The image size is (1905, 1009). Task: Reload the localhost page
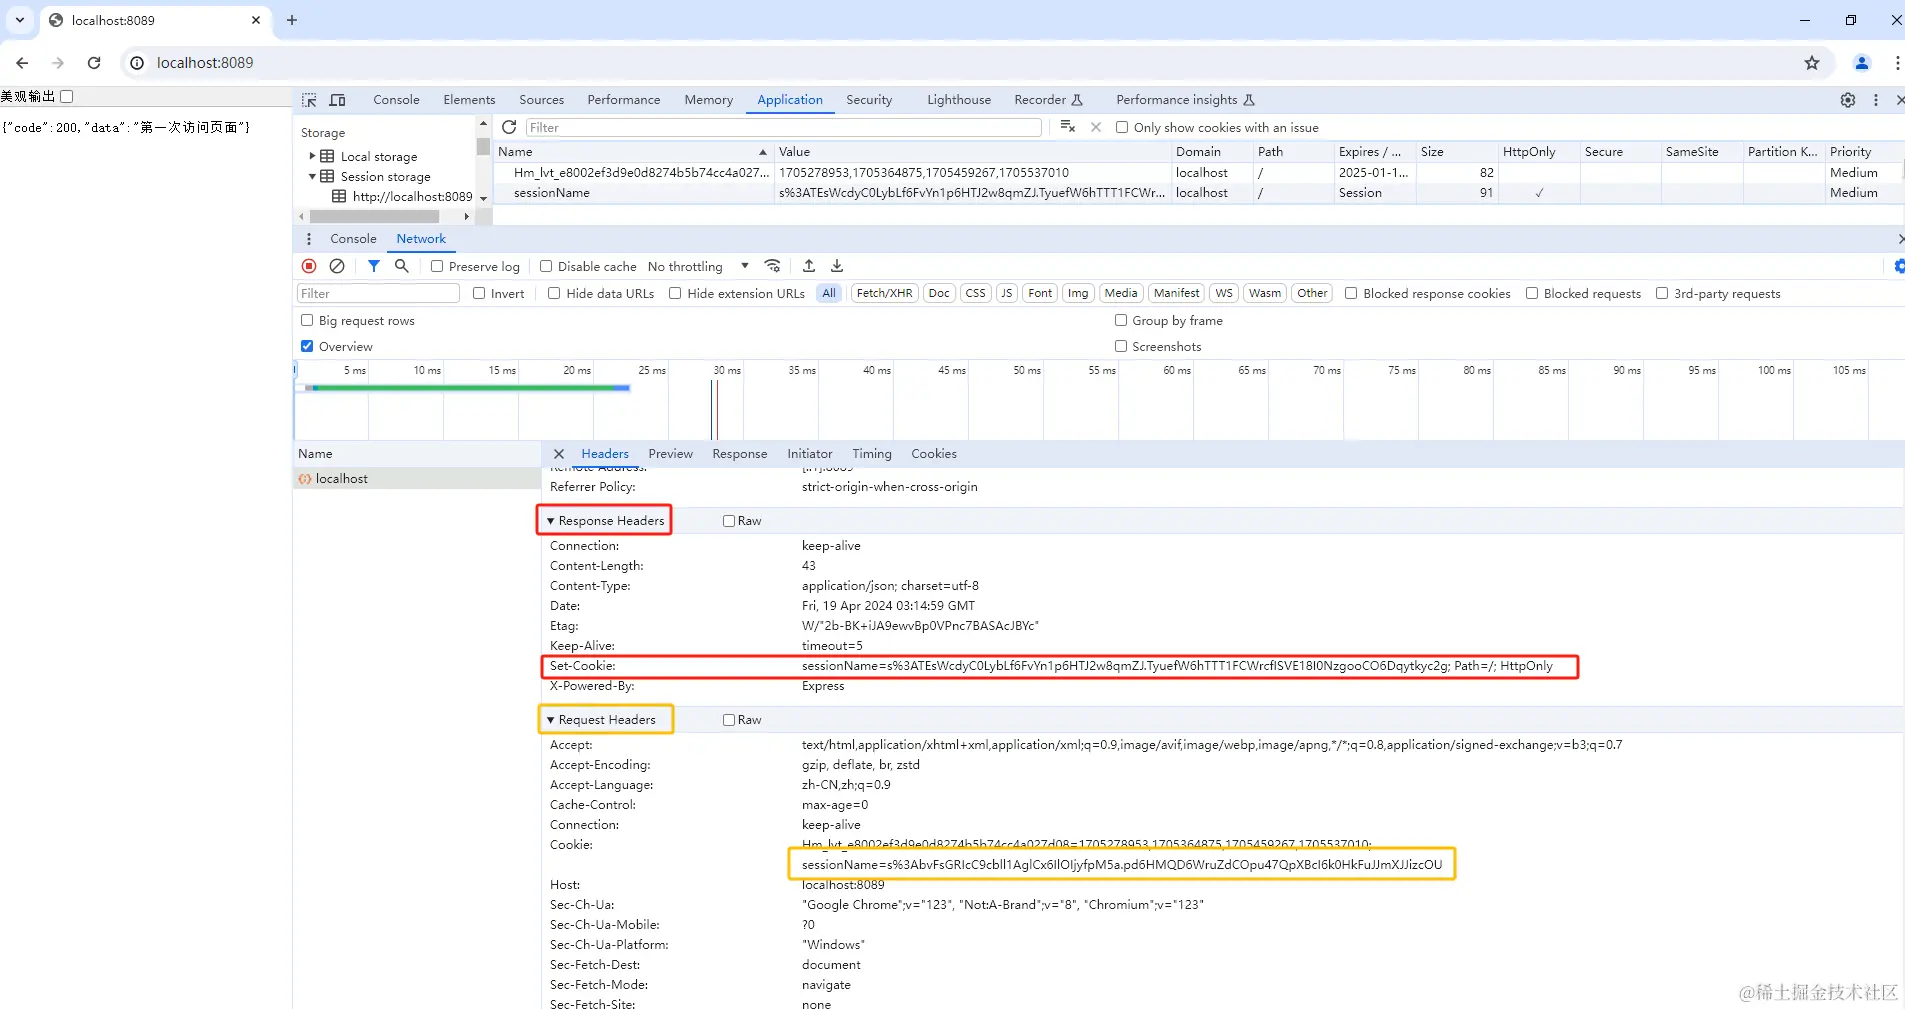(x=94, y=63)
